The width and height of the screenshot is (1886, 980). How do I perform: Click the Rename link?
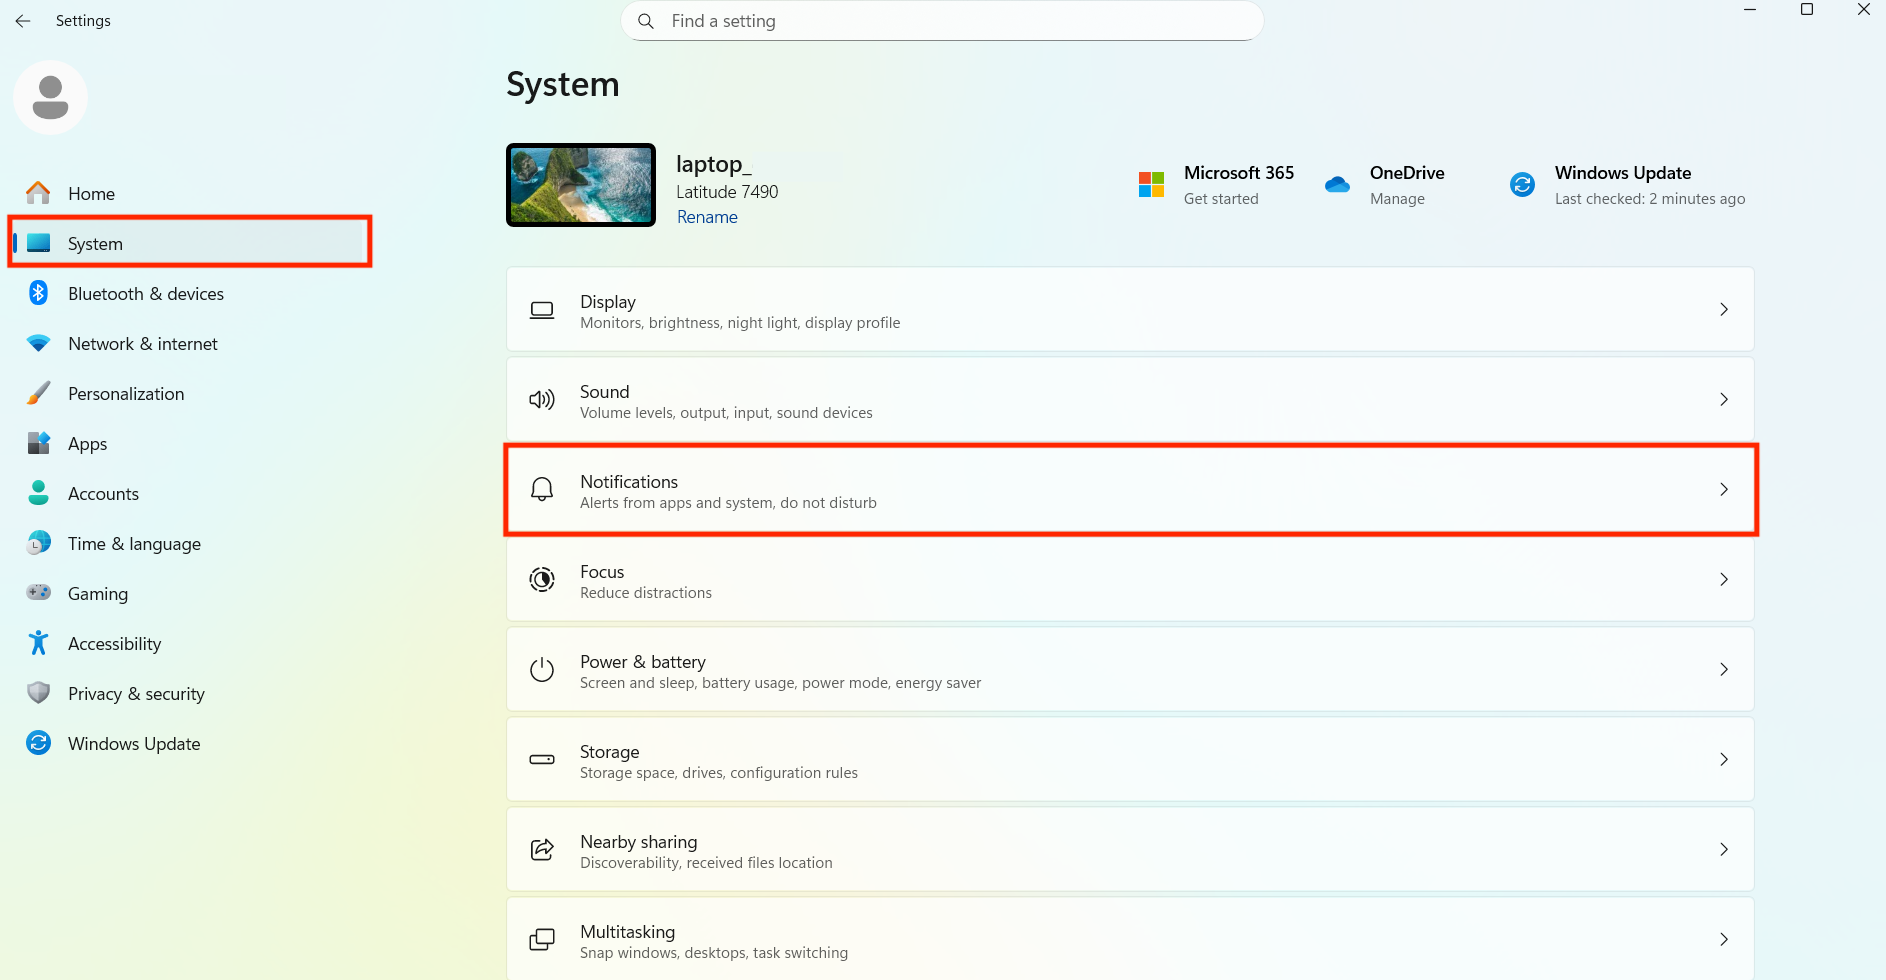pyautogui.click(x=707, y=216)
